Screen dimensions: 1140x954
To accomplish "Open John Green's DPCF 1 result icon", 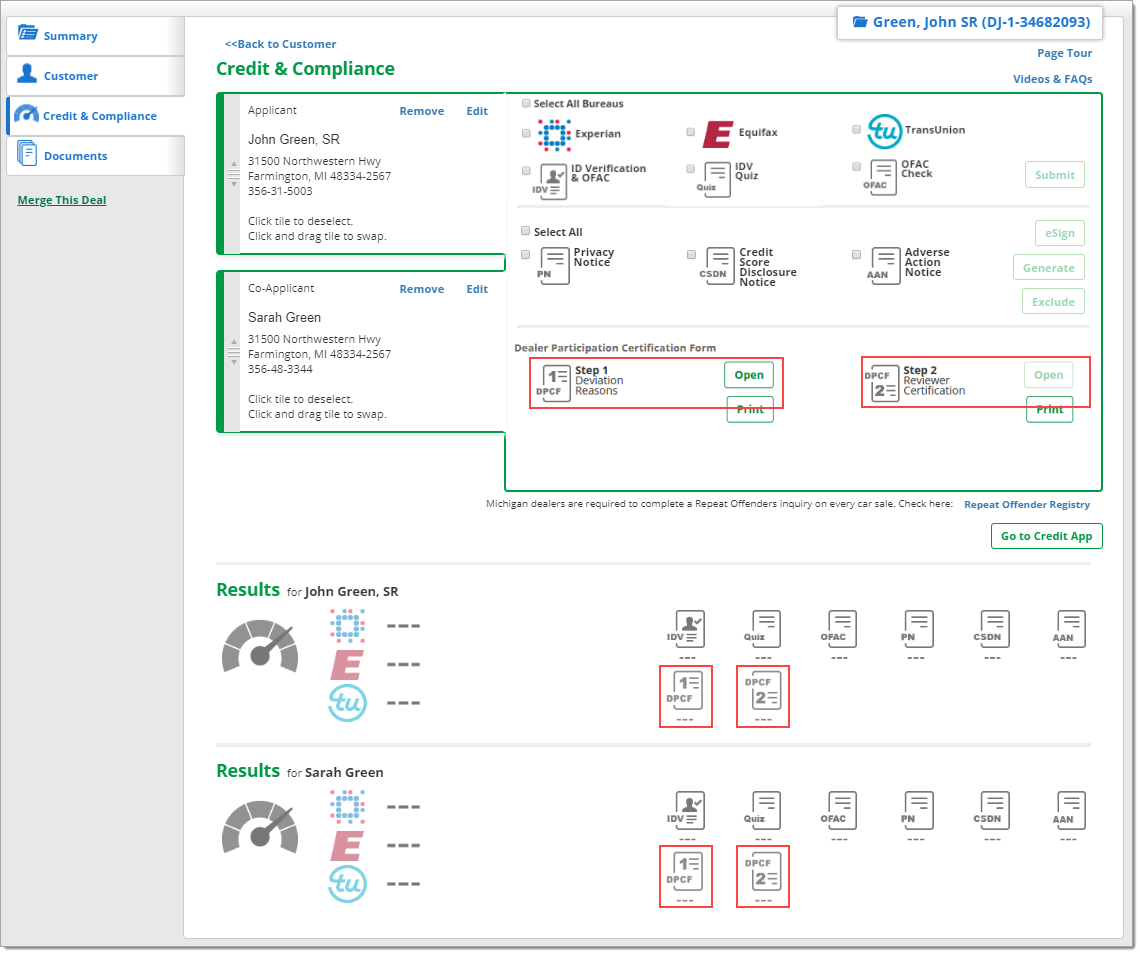I will (686, 691).
